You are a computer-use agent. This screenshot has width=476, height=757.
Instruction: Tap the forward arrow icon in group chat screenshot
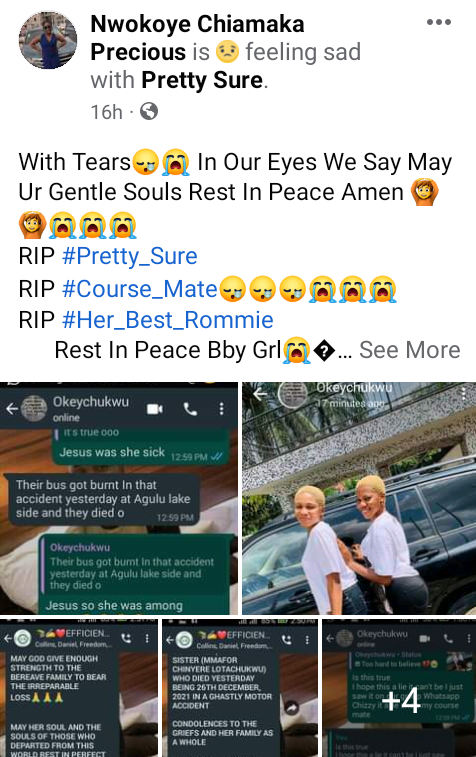(x=292, y=708)
